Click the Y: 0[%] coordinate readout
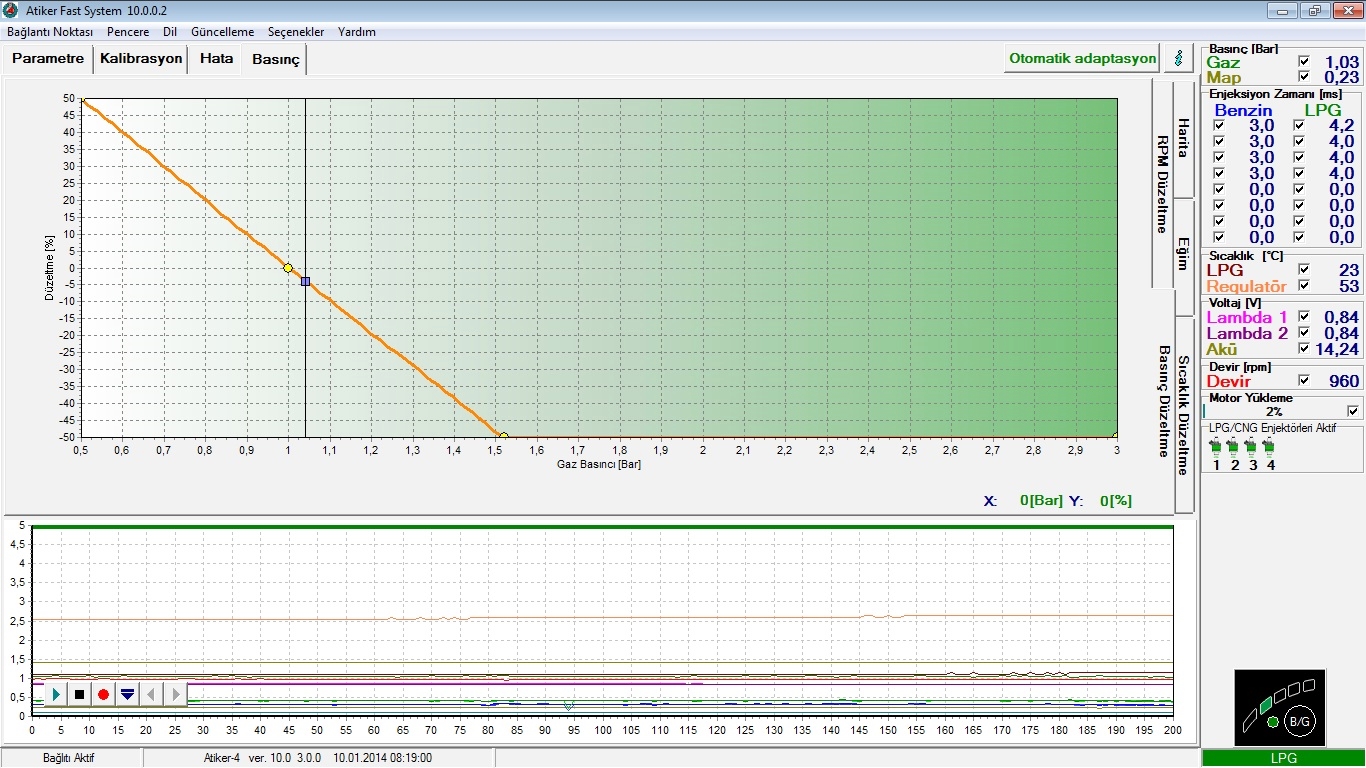The width and height of the screenshot is (1366, 768). point(1100,501)
